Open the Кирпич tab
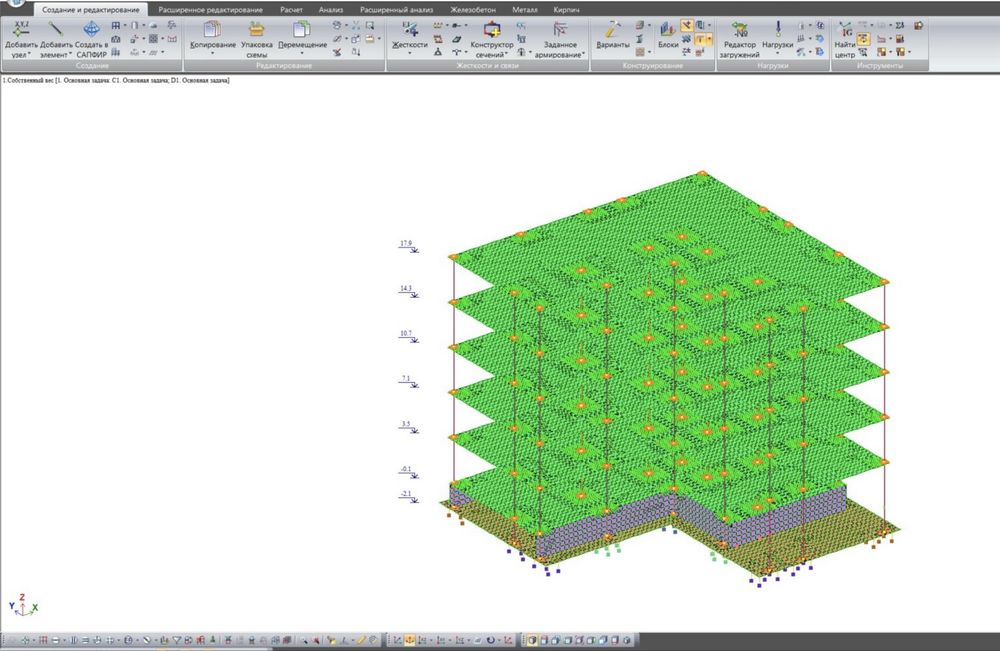1000x651 pixels. [x=566, y=10]
